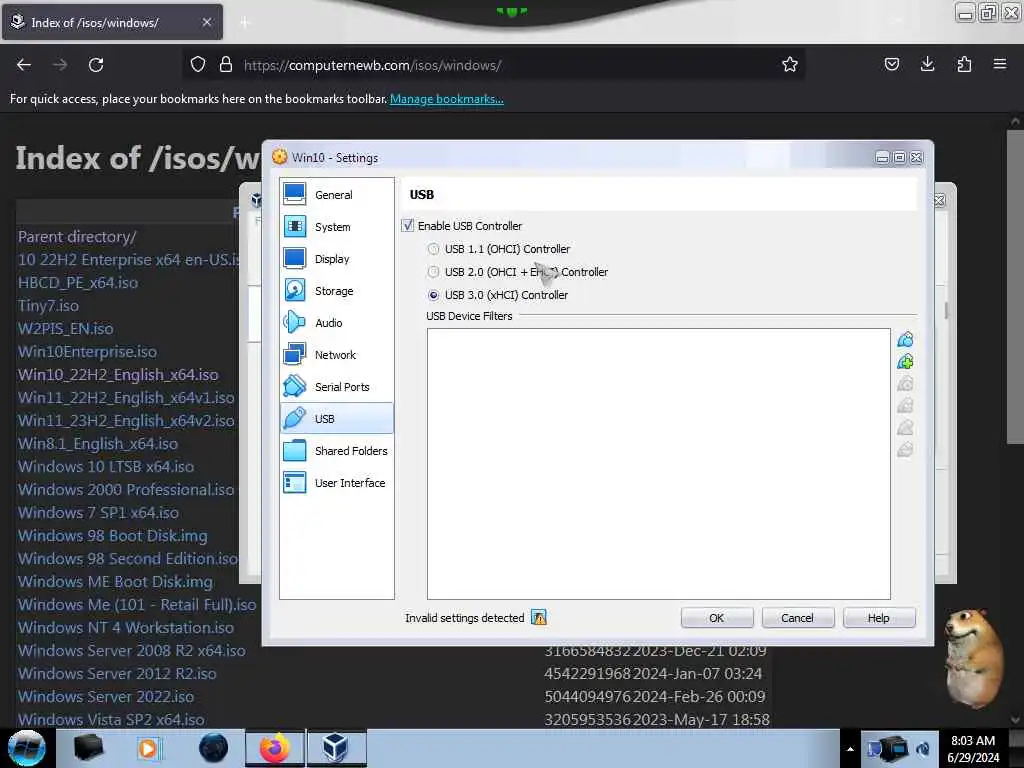1024x768 pixels.
Task: Select the Index of /isos/windows/ tab
Action: click(x=104, y=23)
